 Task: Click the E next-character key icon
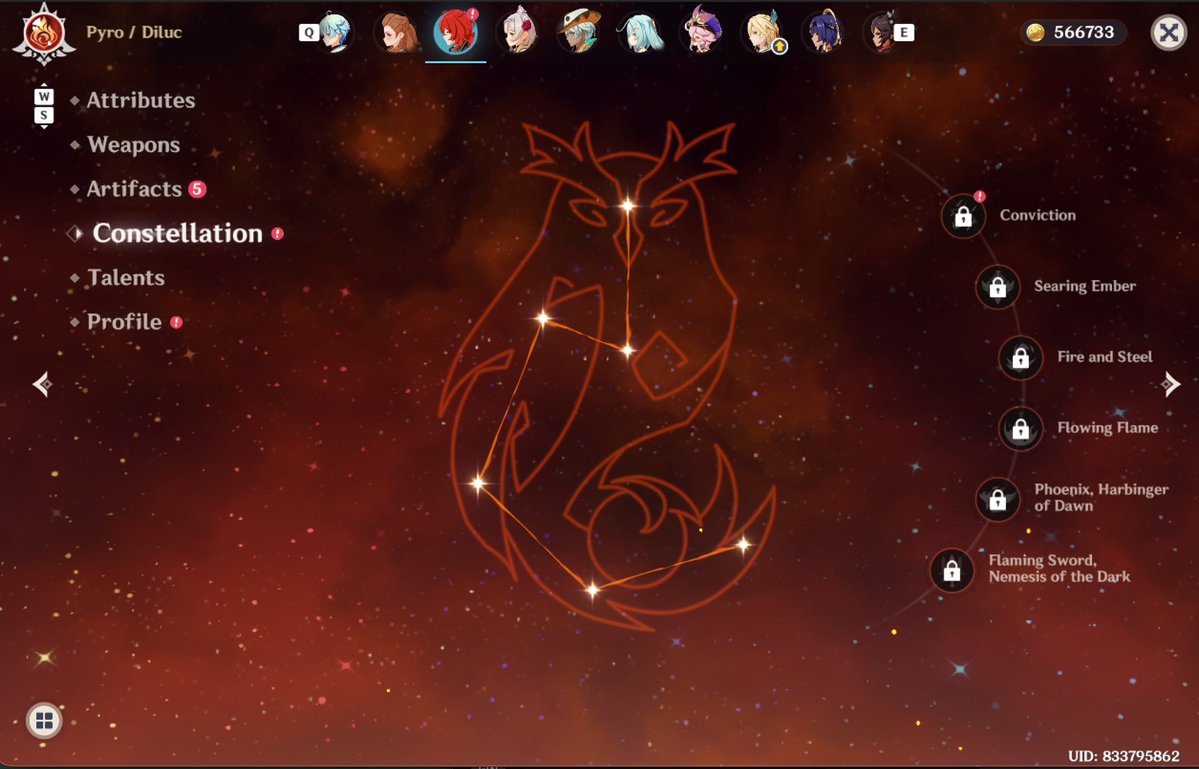point(904,32)
